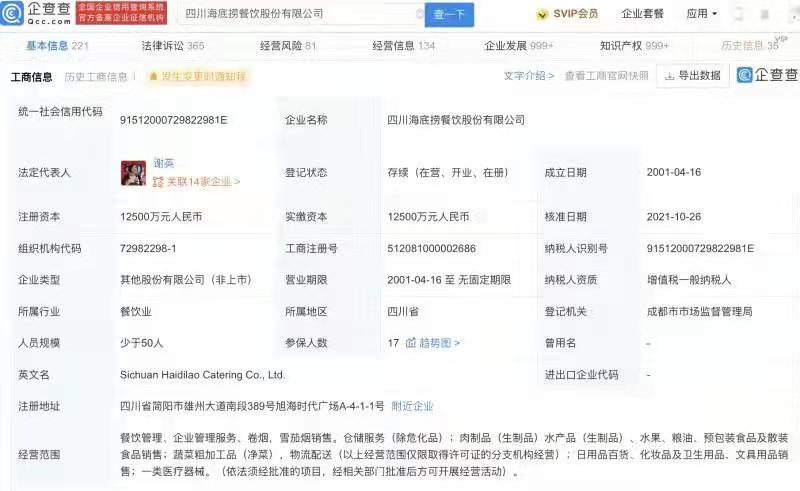Viewport: 800px width, 491px height.
Task: Click registration status 存续（在营、开业、在册）
Action: pos(447,173)
